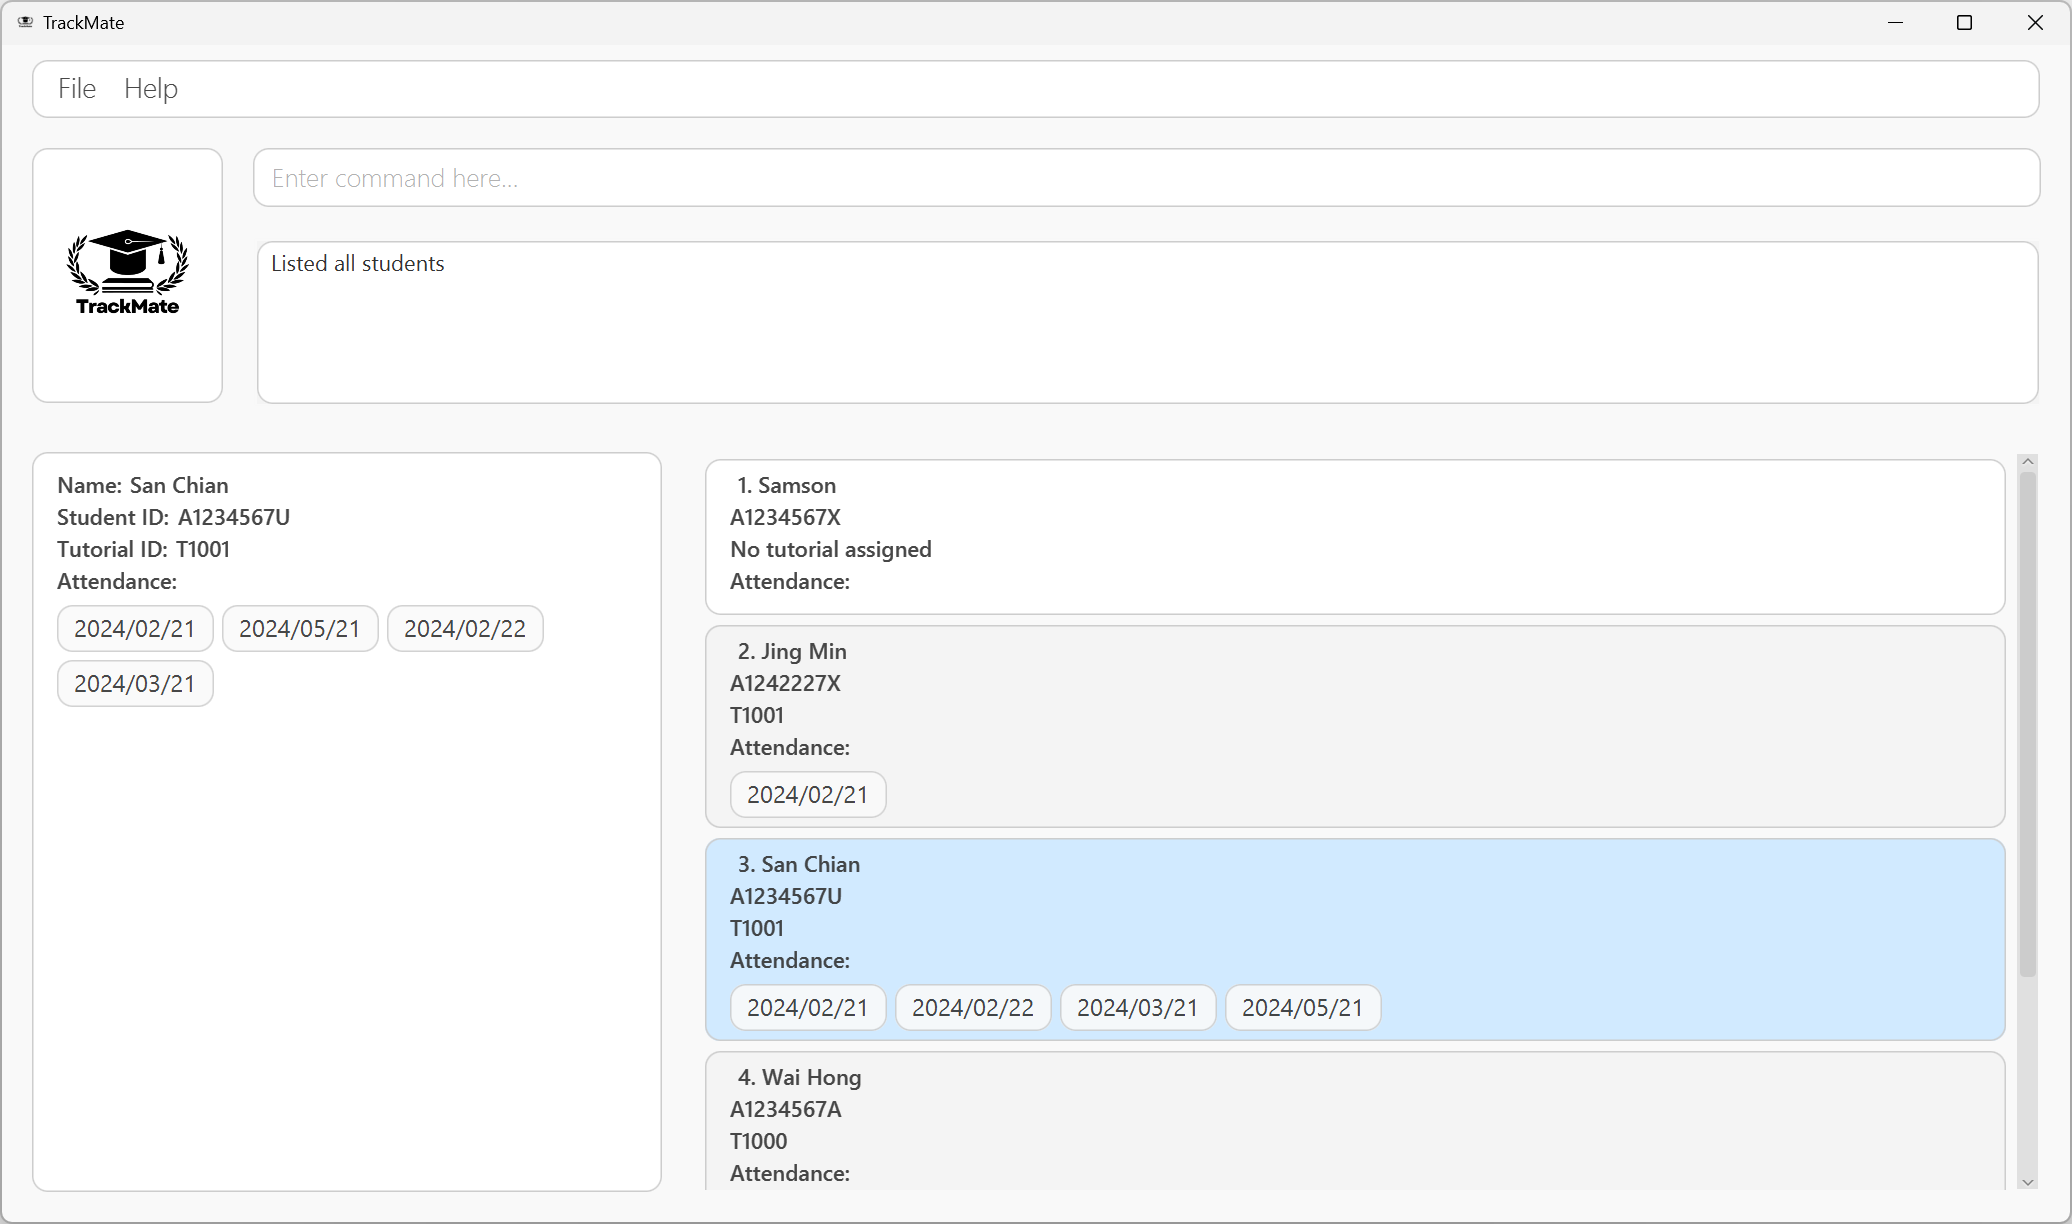Click San Chian's 2024/05/21 tag in list

pos(1302,1008)
